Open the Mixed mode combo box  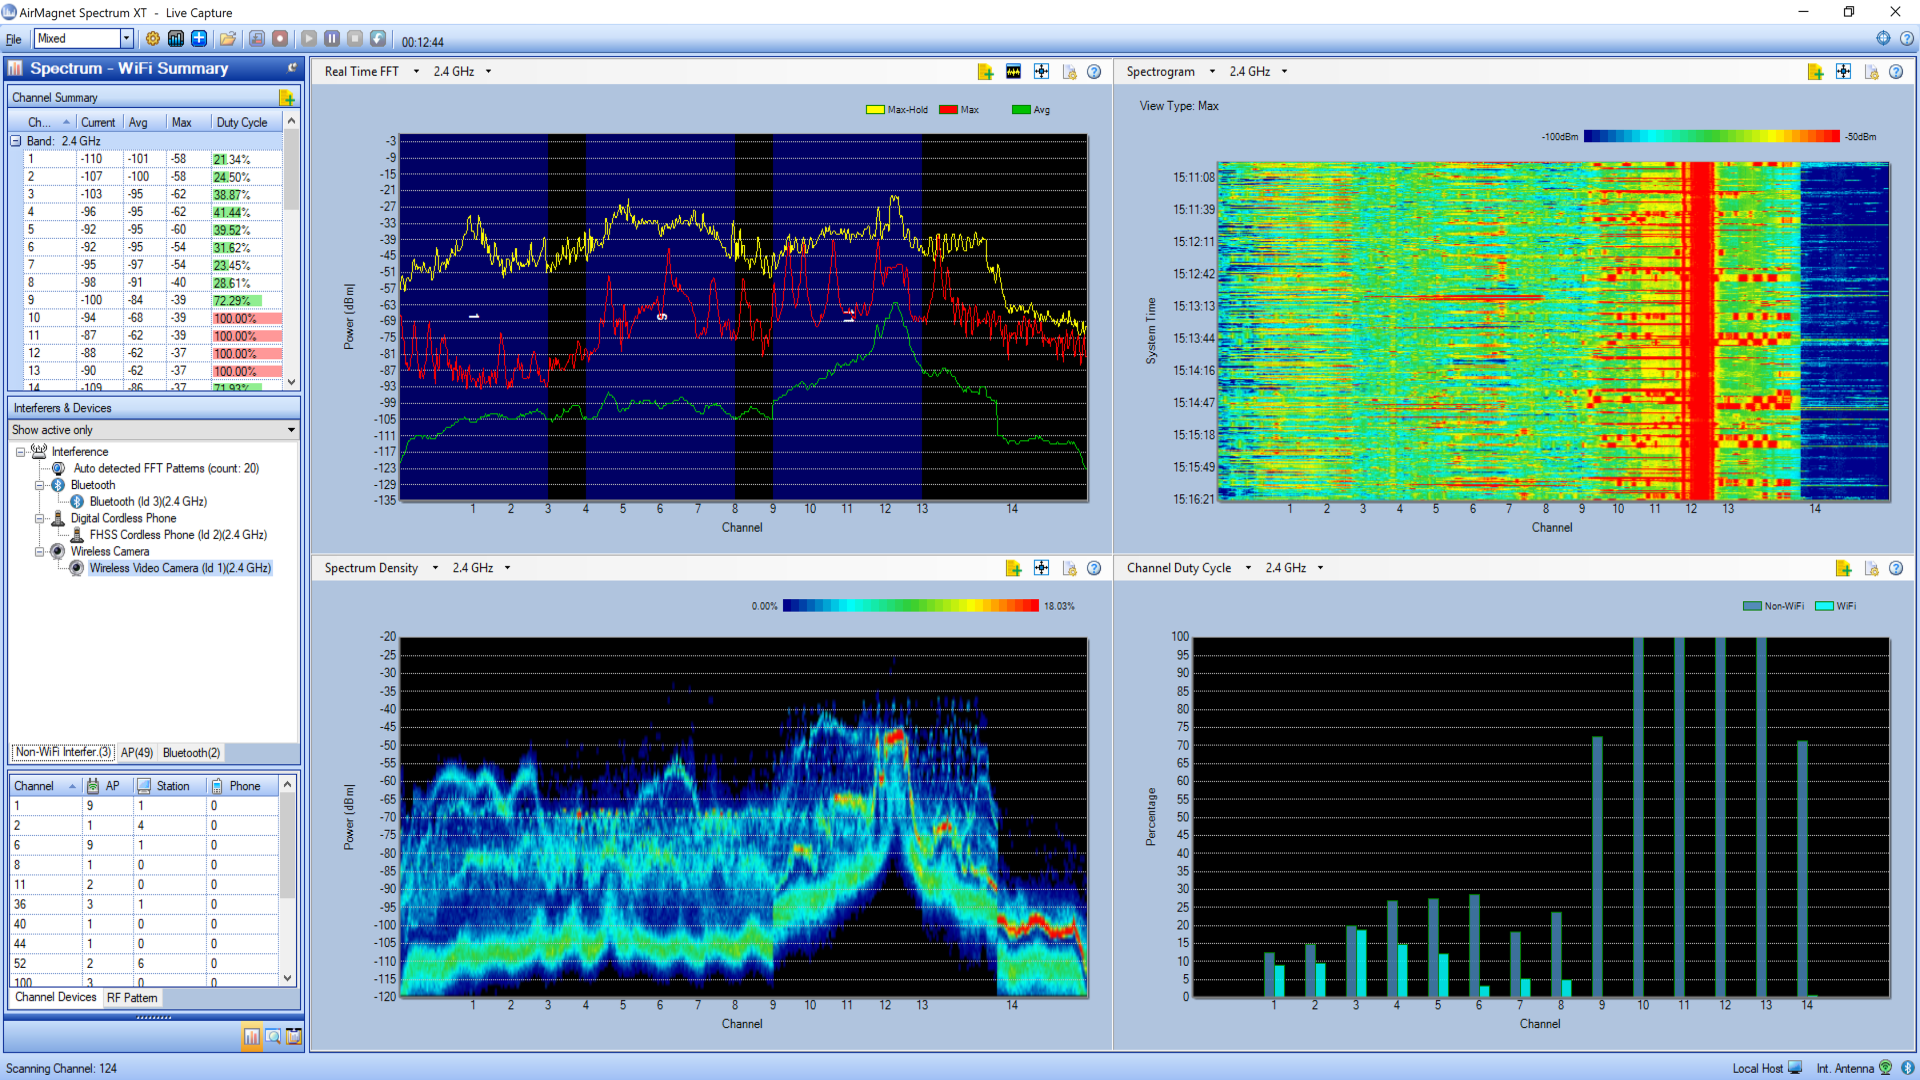127,39
